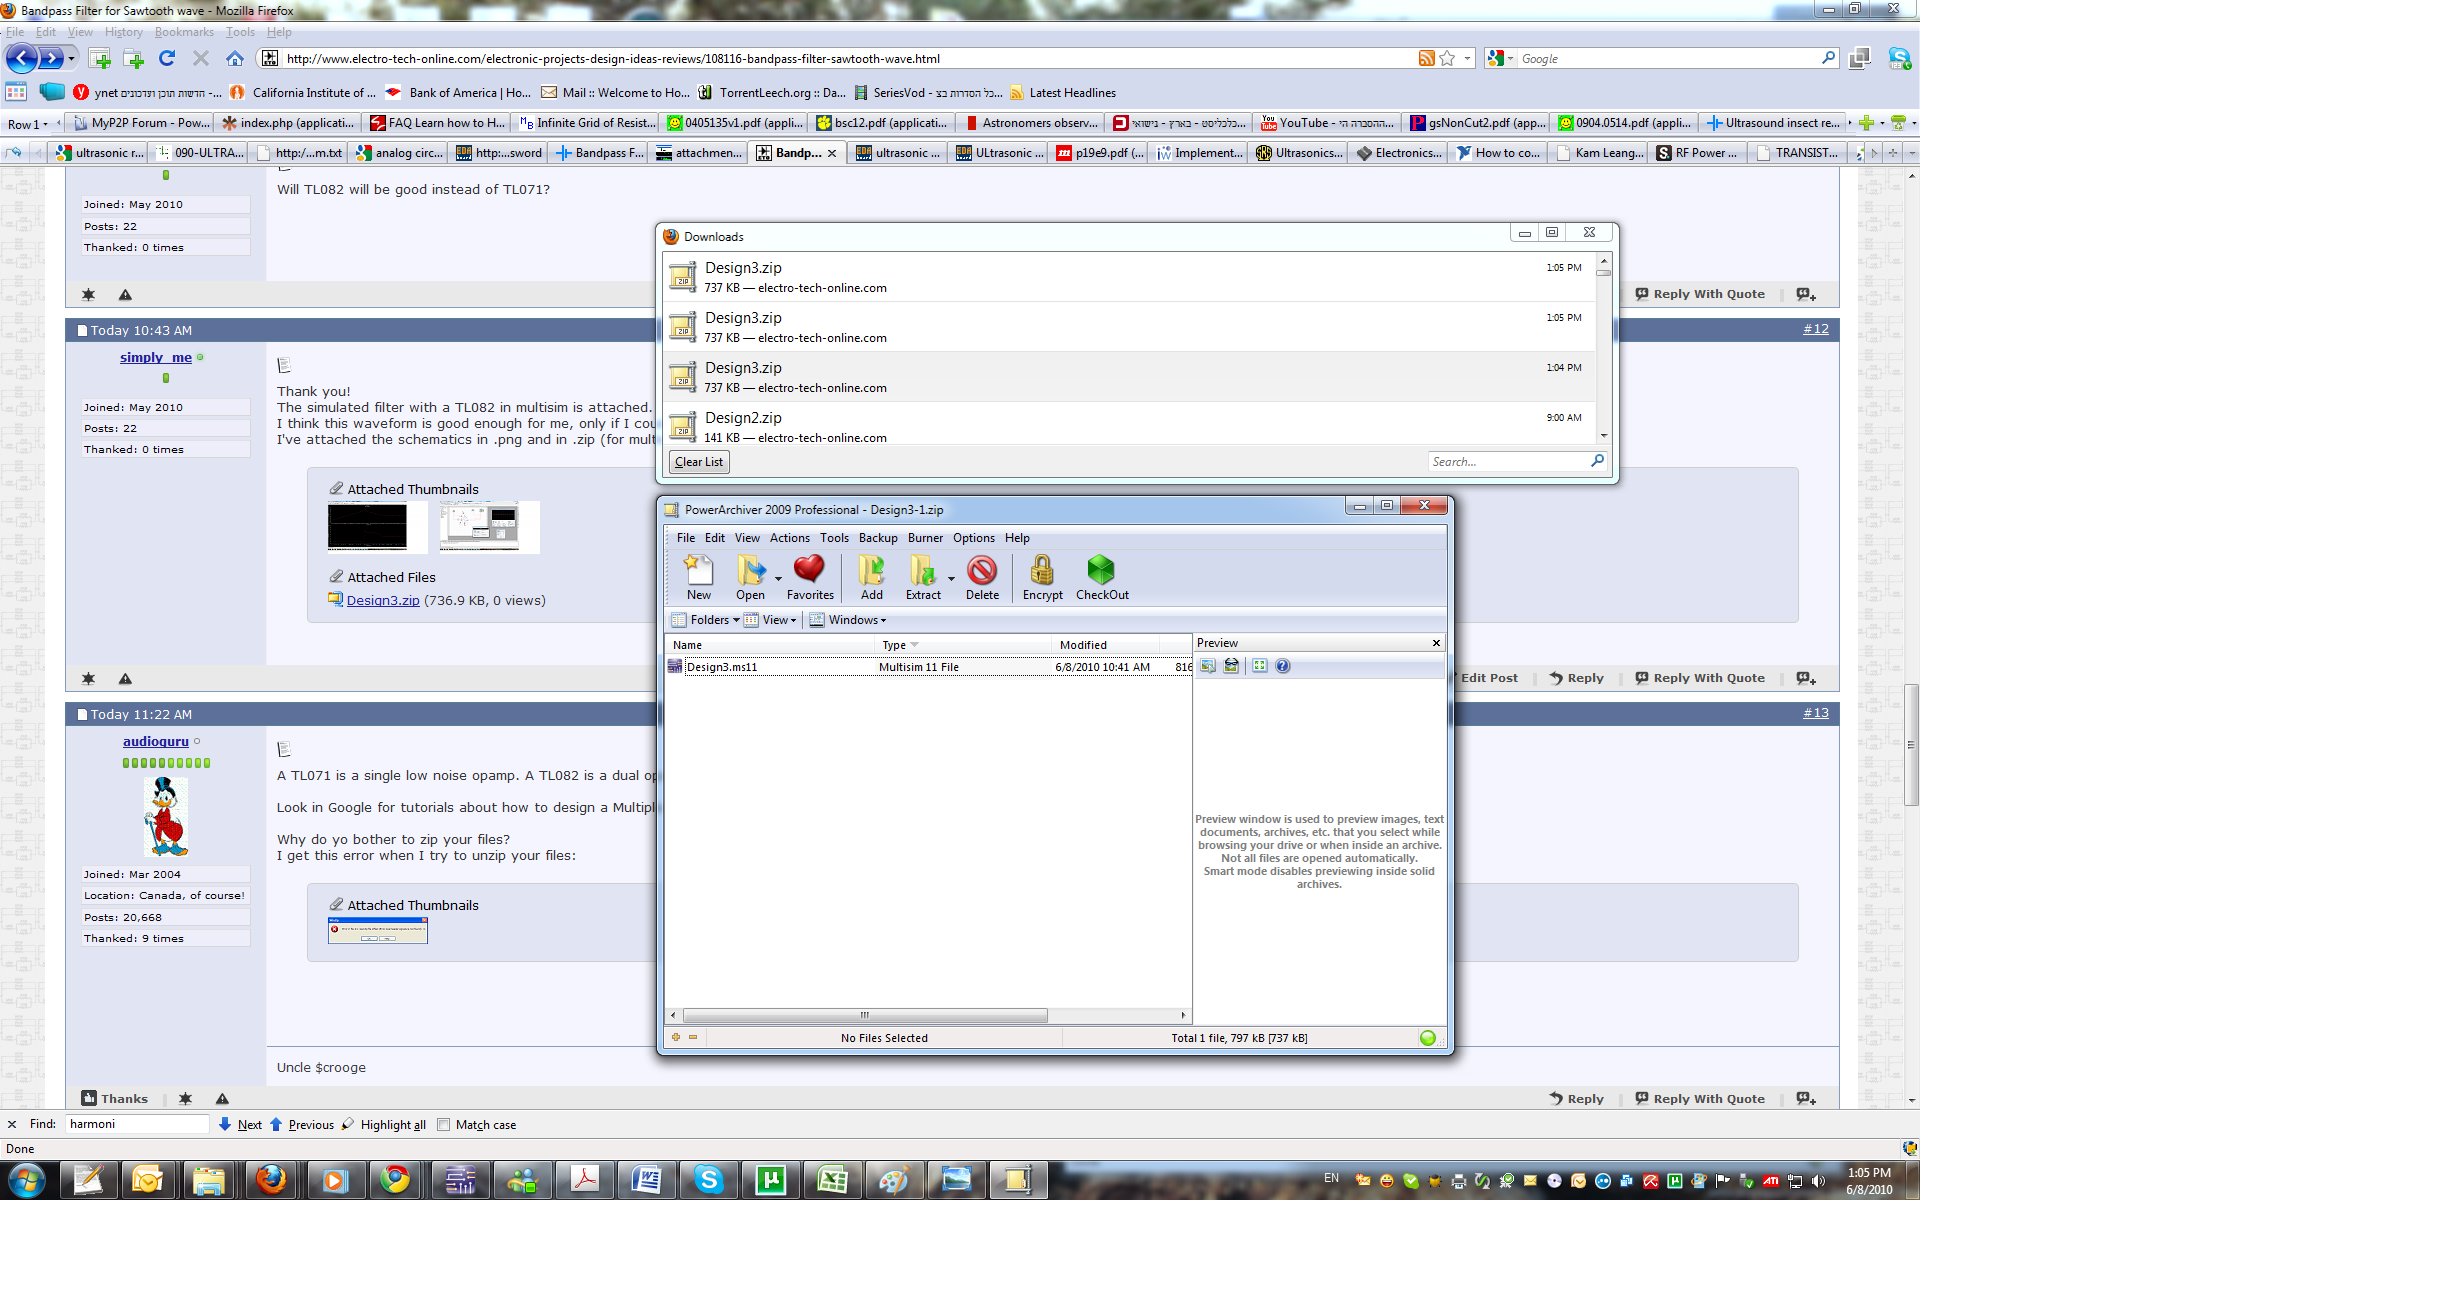Click the black waveform attached thumbnail
This screenshot has width=2441, height=1293.
point(367,526)
